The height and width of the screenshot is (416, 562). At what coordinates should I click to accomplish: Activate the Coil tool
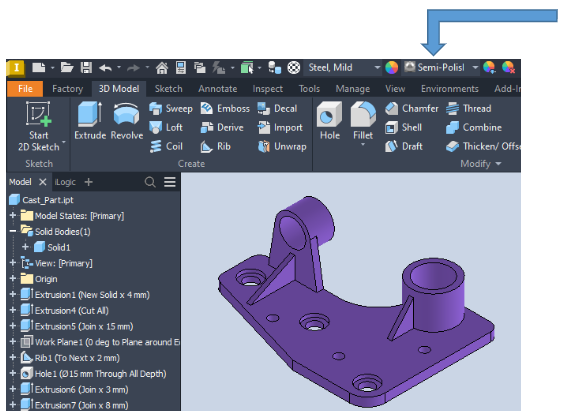coord(166,147)
